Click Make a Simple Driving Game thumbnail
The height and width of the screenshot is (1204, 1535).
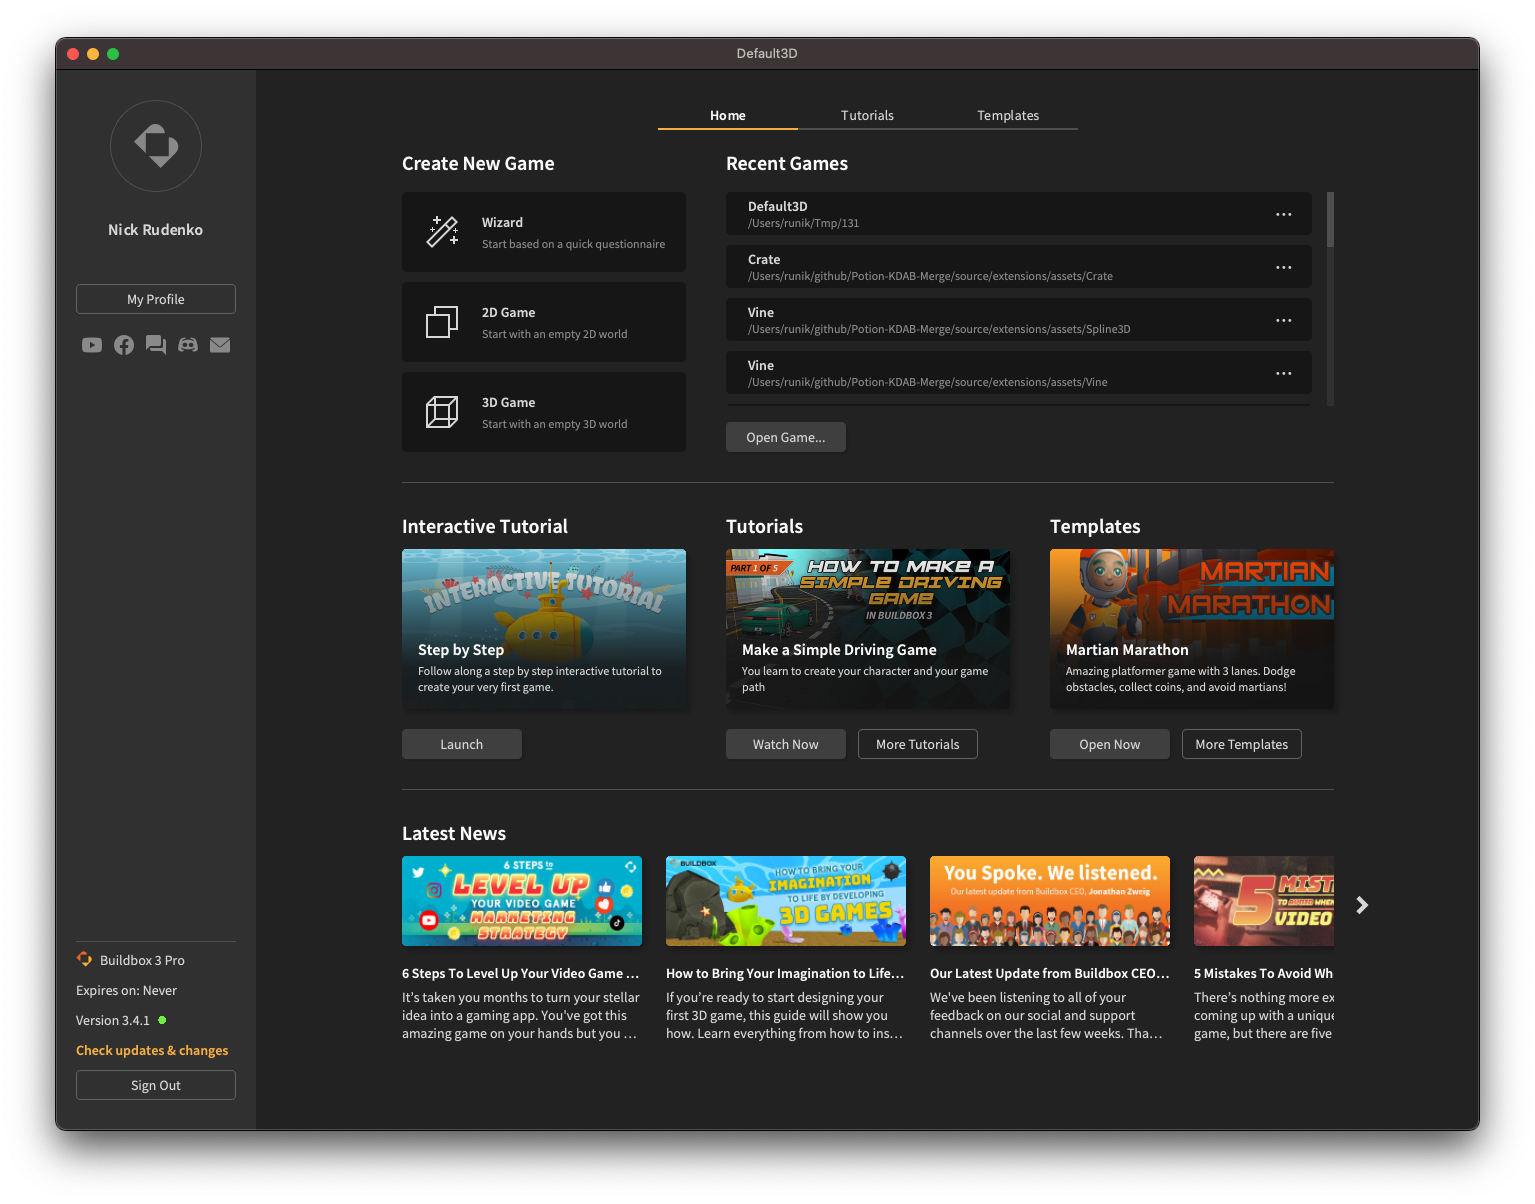(868, 630)
